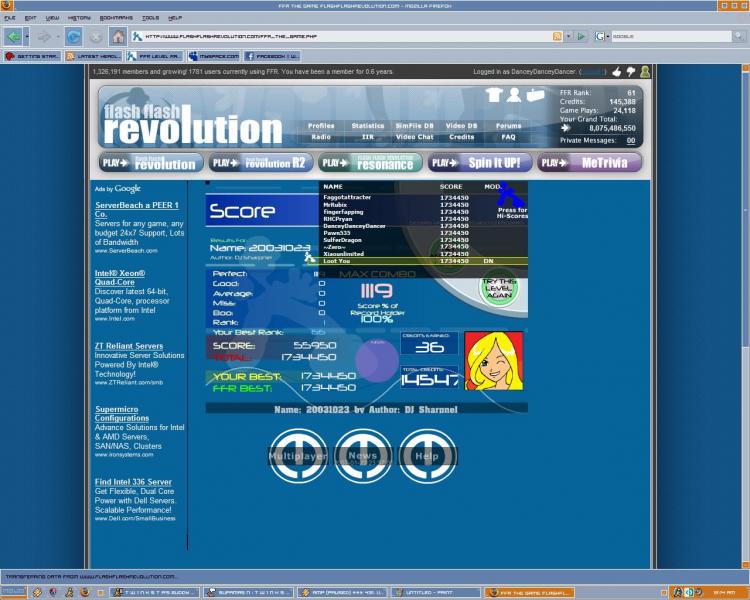
Task: Click the Help round button
Action: (427, 456)
